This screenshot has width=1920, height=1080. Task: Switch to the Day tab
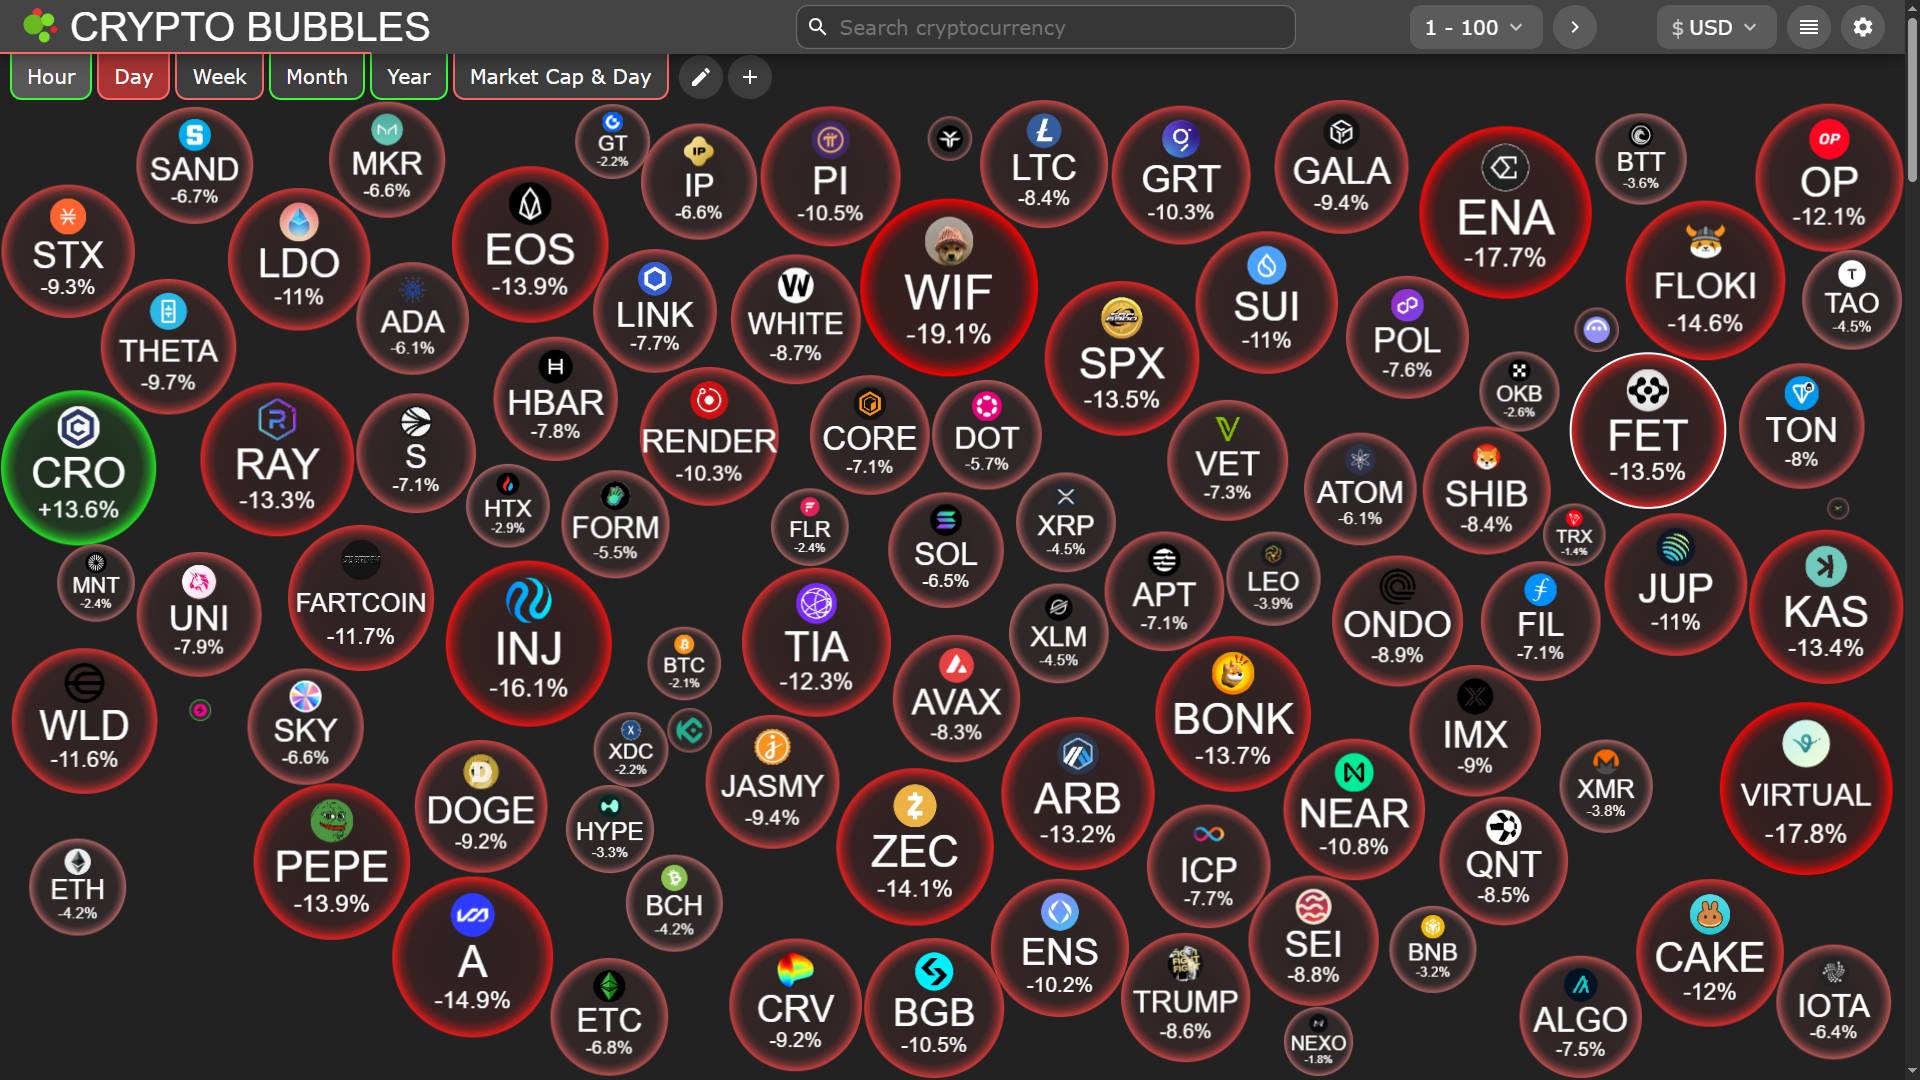134,77
